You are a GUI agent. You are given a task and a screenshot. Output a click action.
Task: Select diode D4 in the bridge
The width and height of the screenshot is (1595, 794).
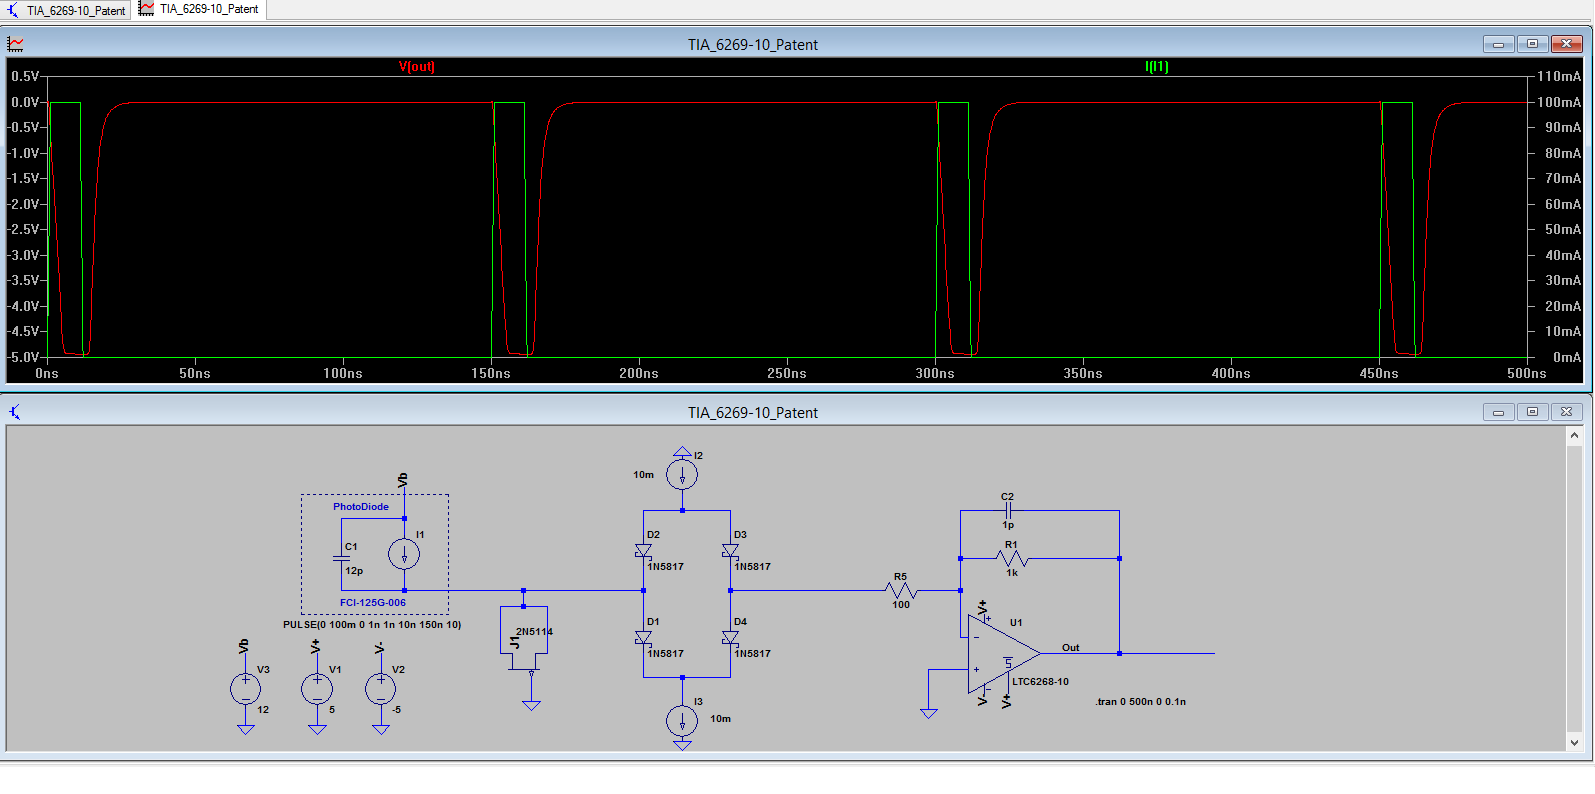[x=730, y=638]
